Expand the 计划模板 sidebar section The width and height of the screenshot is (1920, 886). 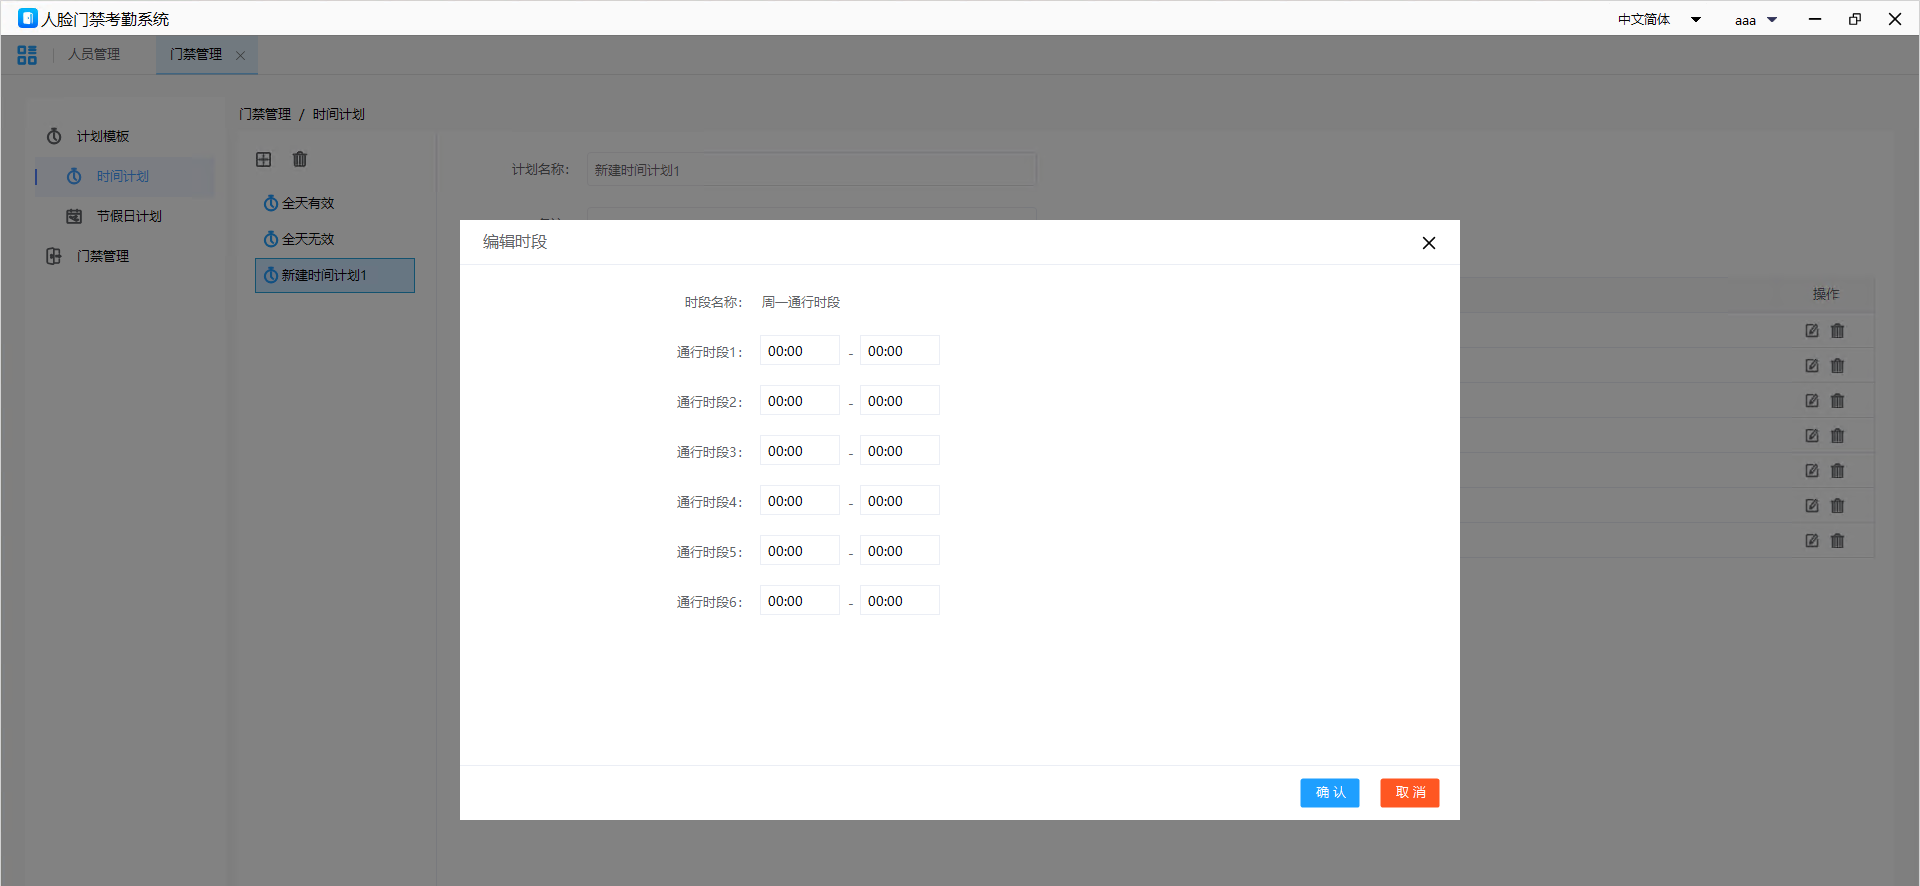click(103, 137)
